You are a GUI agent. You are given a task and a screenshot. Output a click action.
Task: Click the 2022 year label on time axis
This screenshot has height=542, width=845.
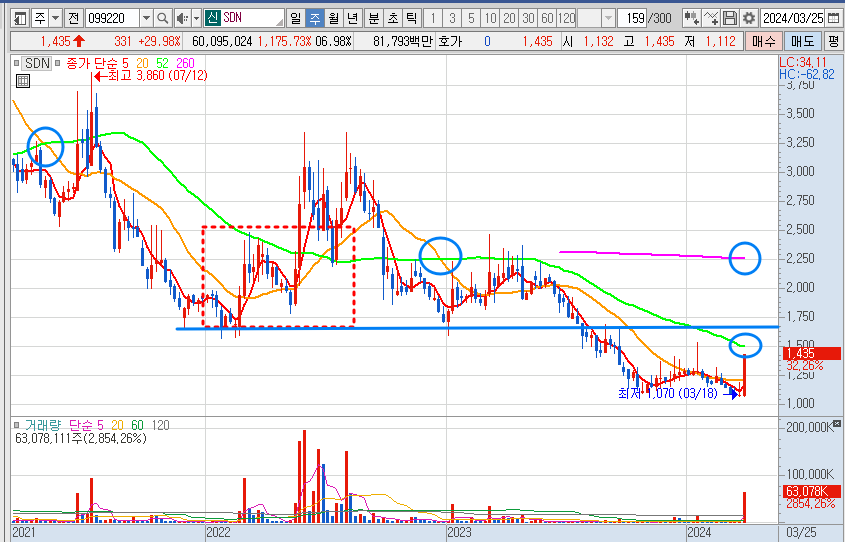point(218,532)
